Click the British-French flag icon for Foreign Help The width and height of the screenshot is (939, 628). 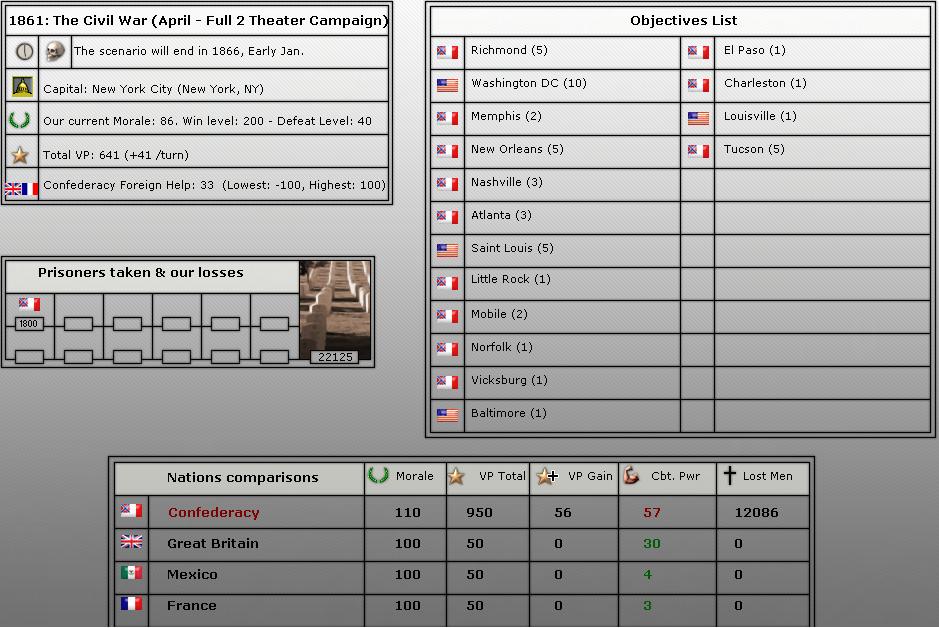click(x=21, y=187)
